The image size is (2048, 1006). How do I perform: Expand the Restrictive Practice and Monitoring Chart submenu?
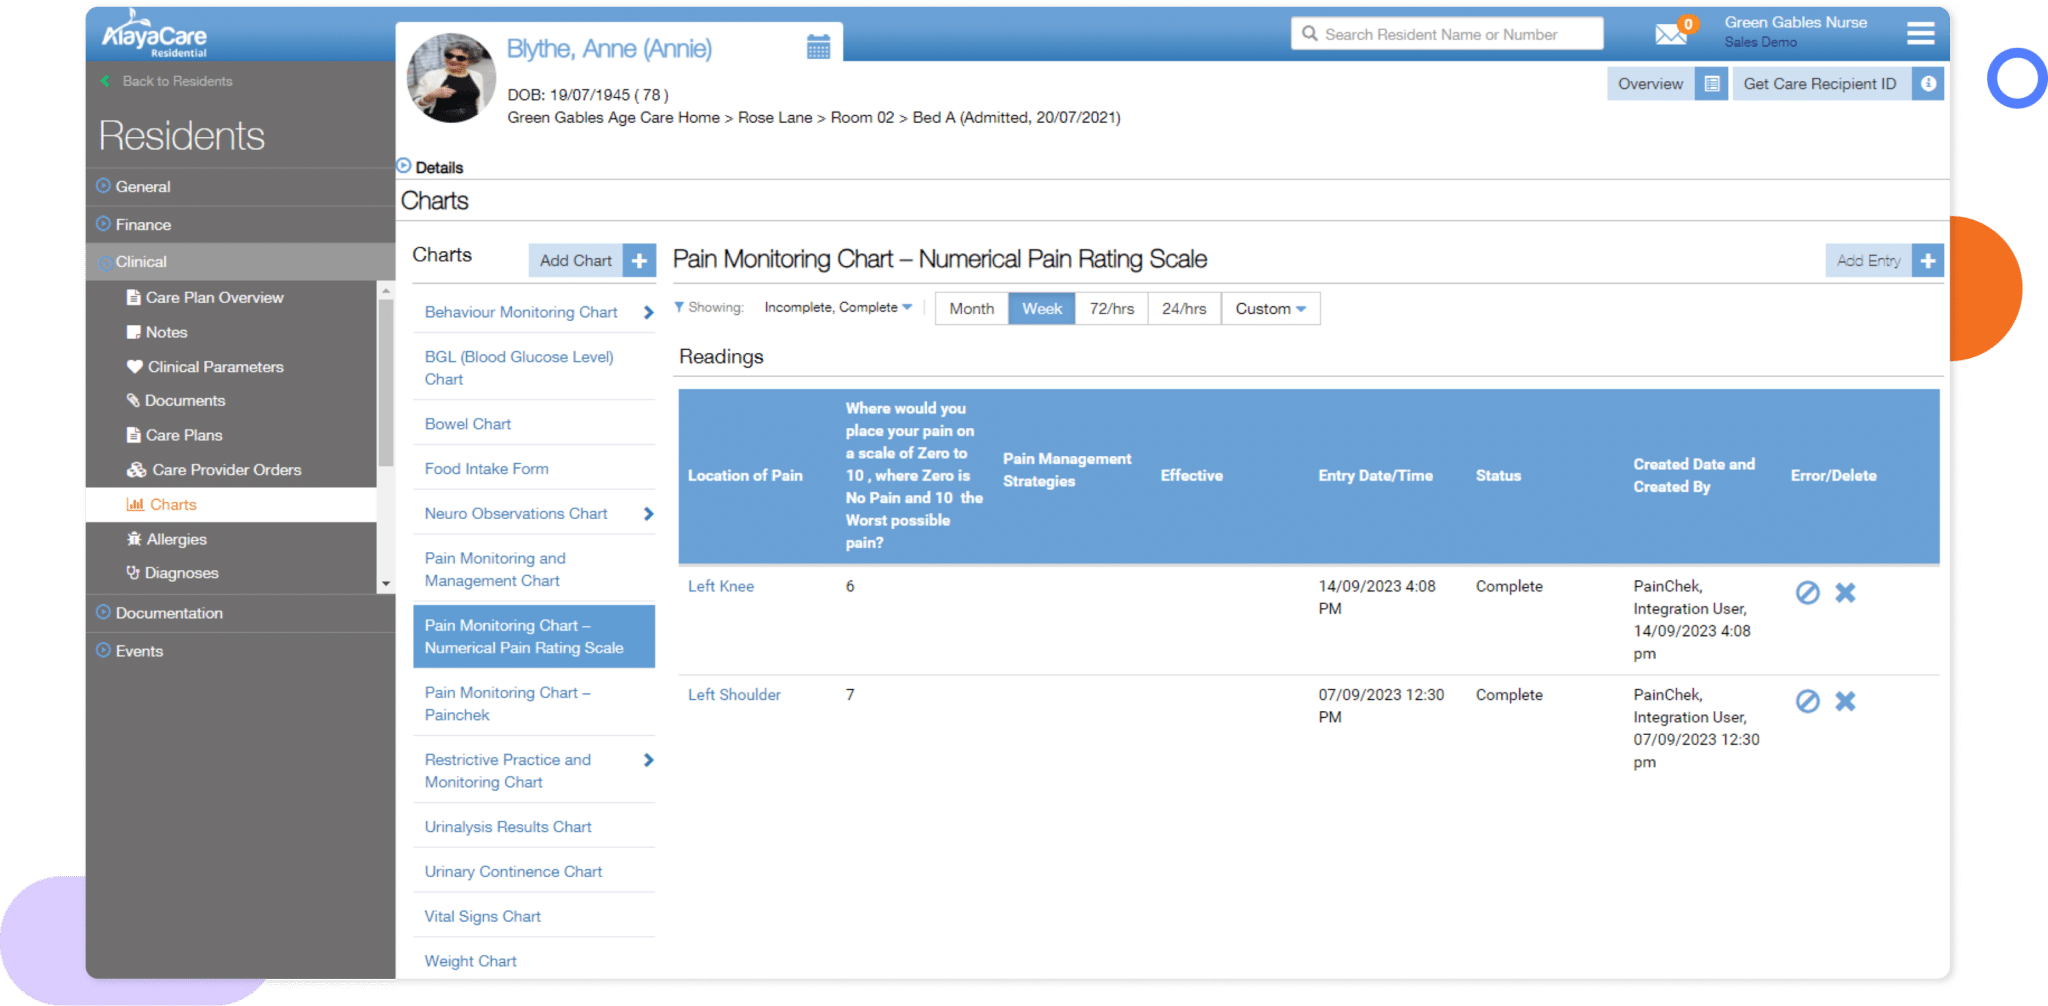pos(648,760)
